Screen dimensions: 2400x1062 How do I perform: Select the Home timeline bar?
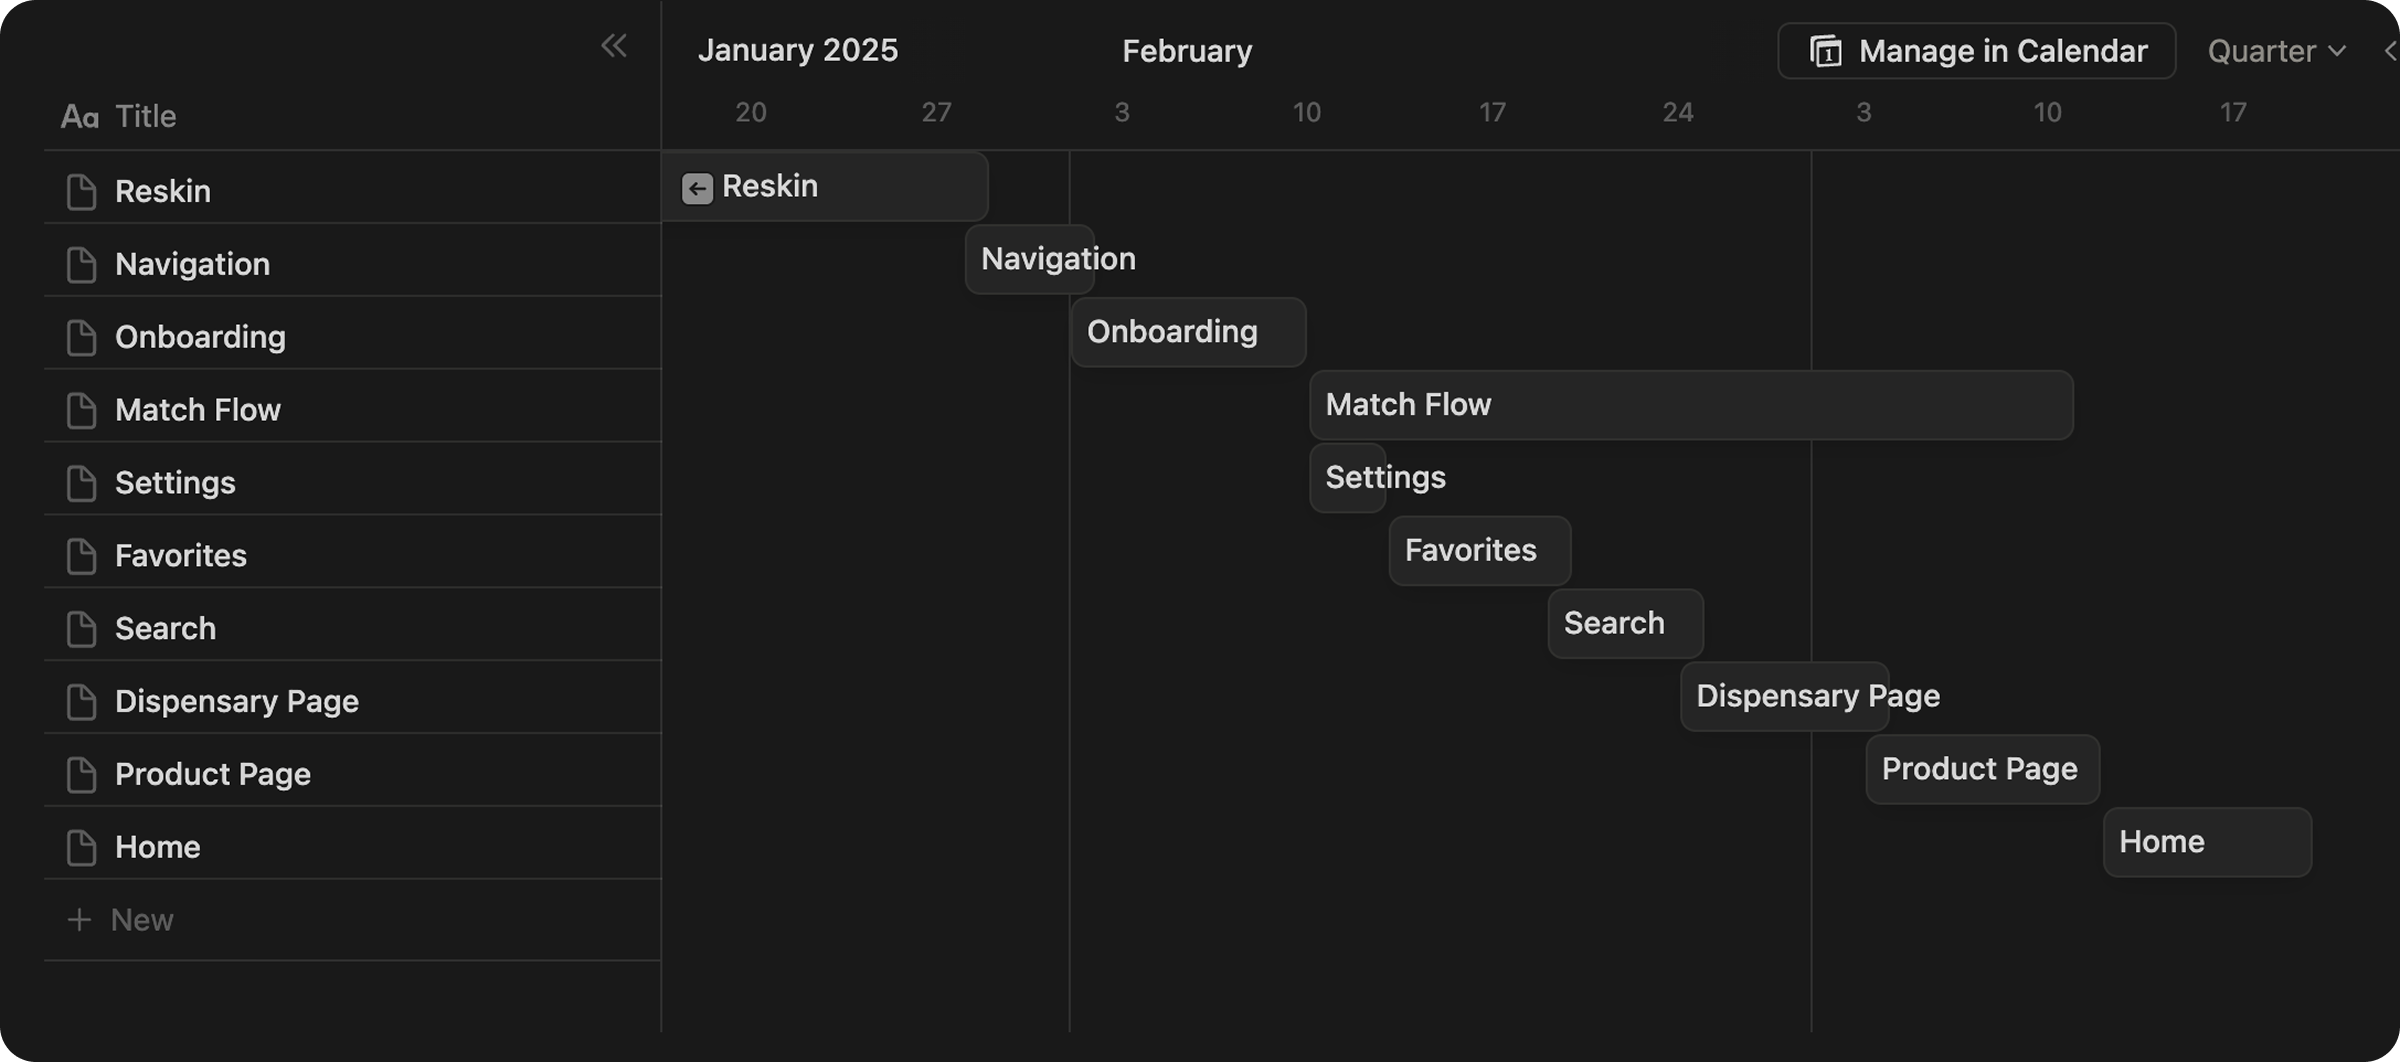[2207, 842]
